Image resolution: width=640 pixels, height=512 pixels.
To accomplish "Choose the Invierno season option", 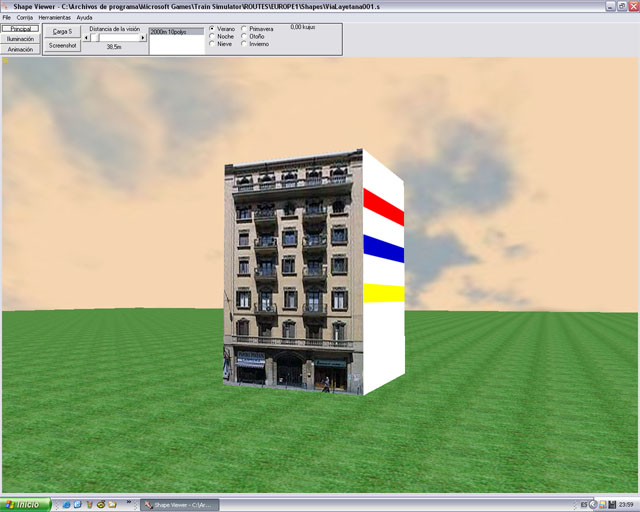I will click(x=244, y=44).
